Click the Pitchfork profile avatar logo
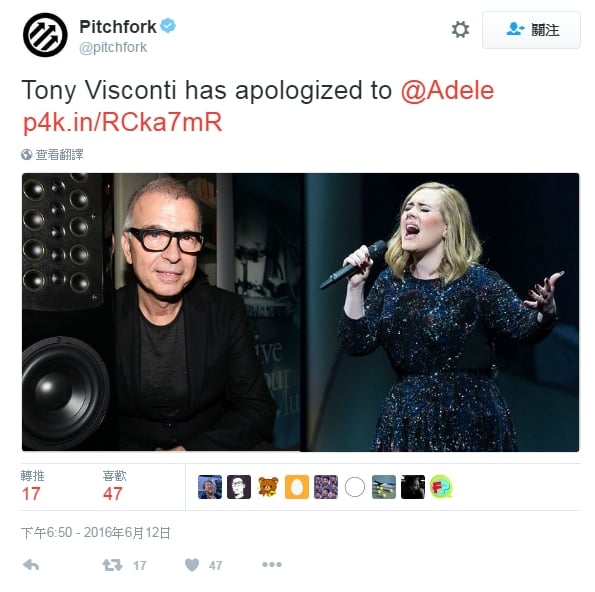 point(45,35)
